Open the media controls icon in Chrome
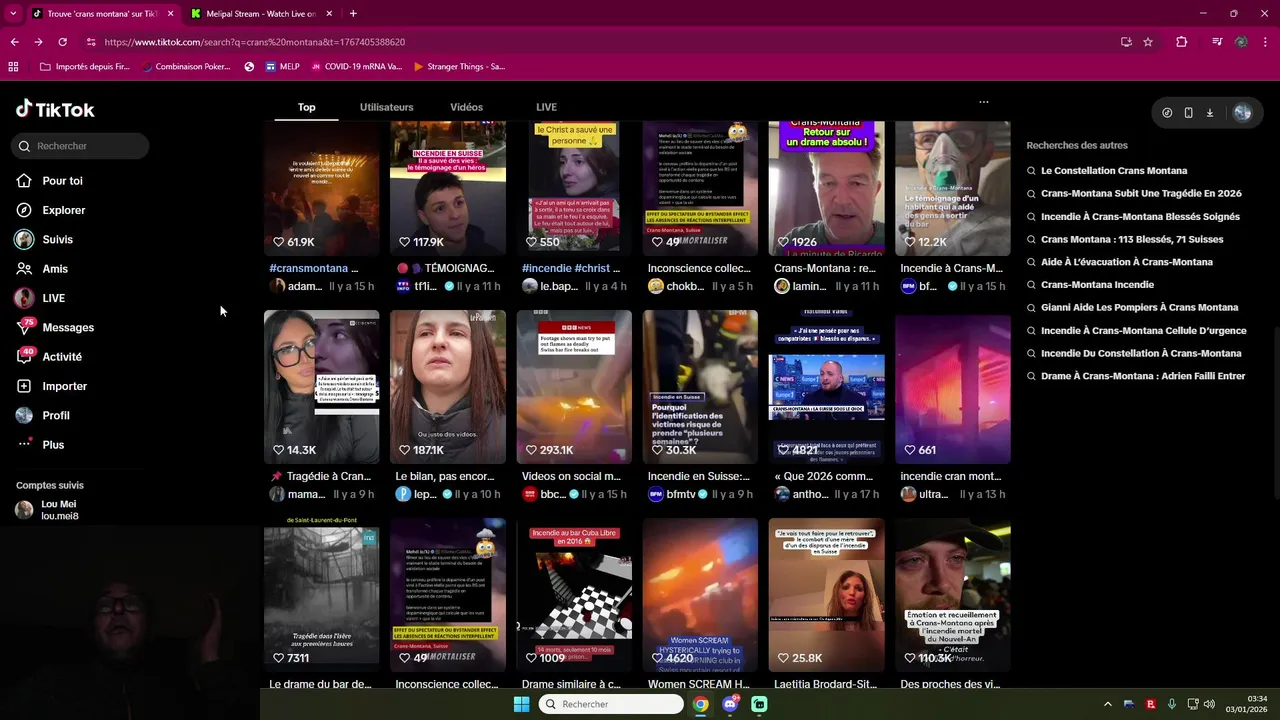 point(1217,42)
